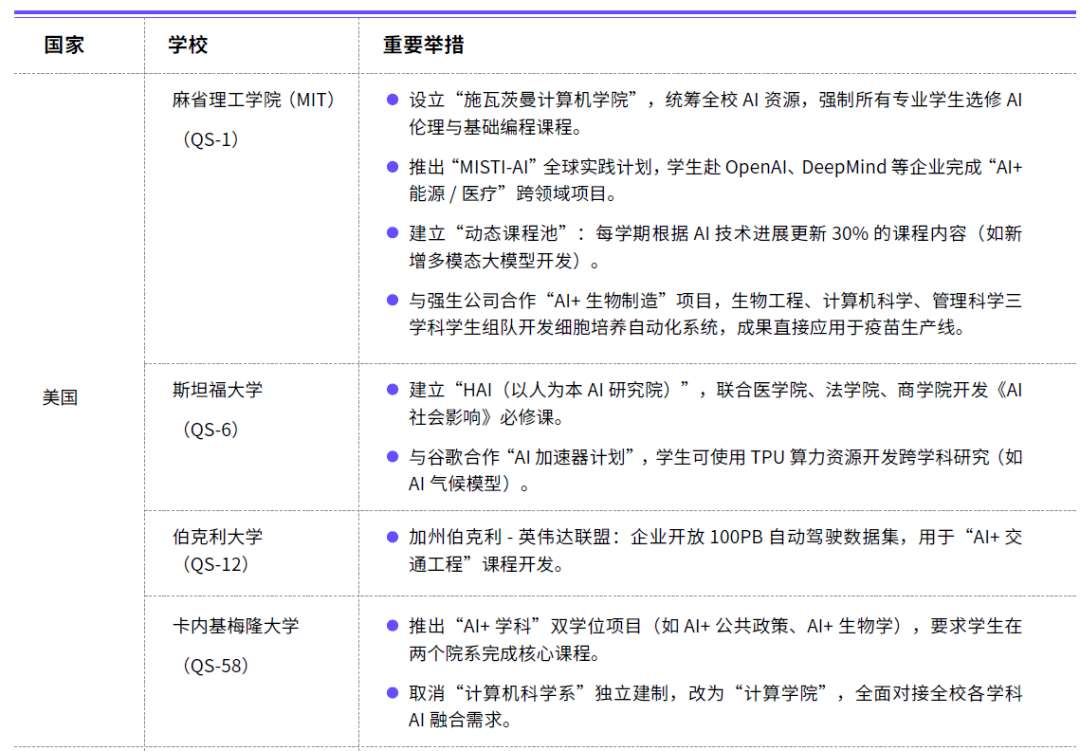
Task: Click the bullet dot before 取消“计算机科学系”
Action: click(392, 693)
